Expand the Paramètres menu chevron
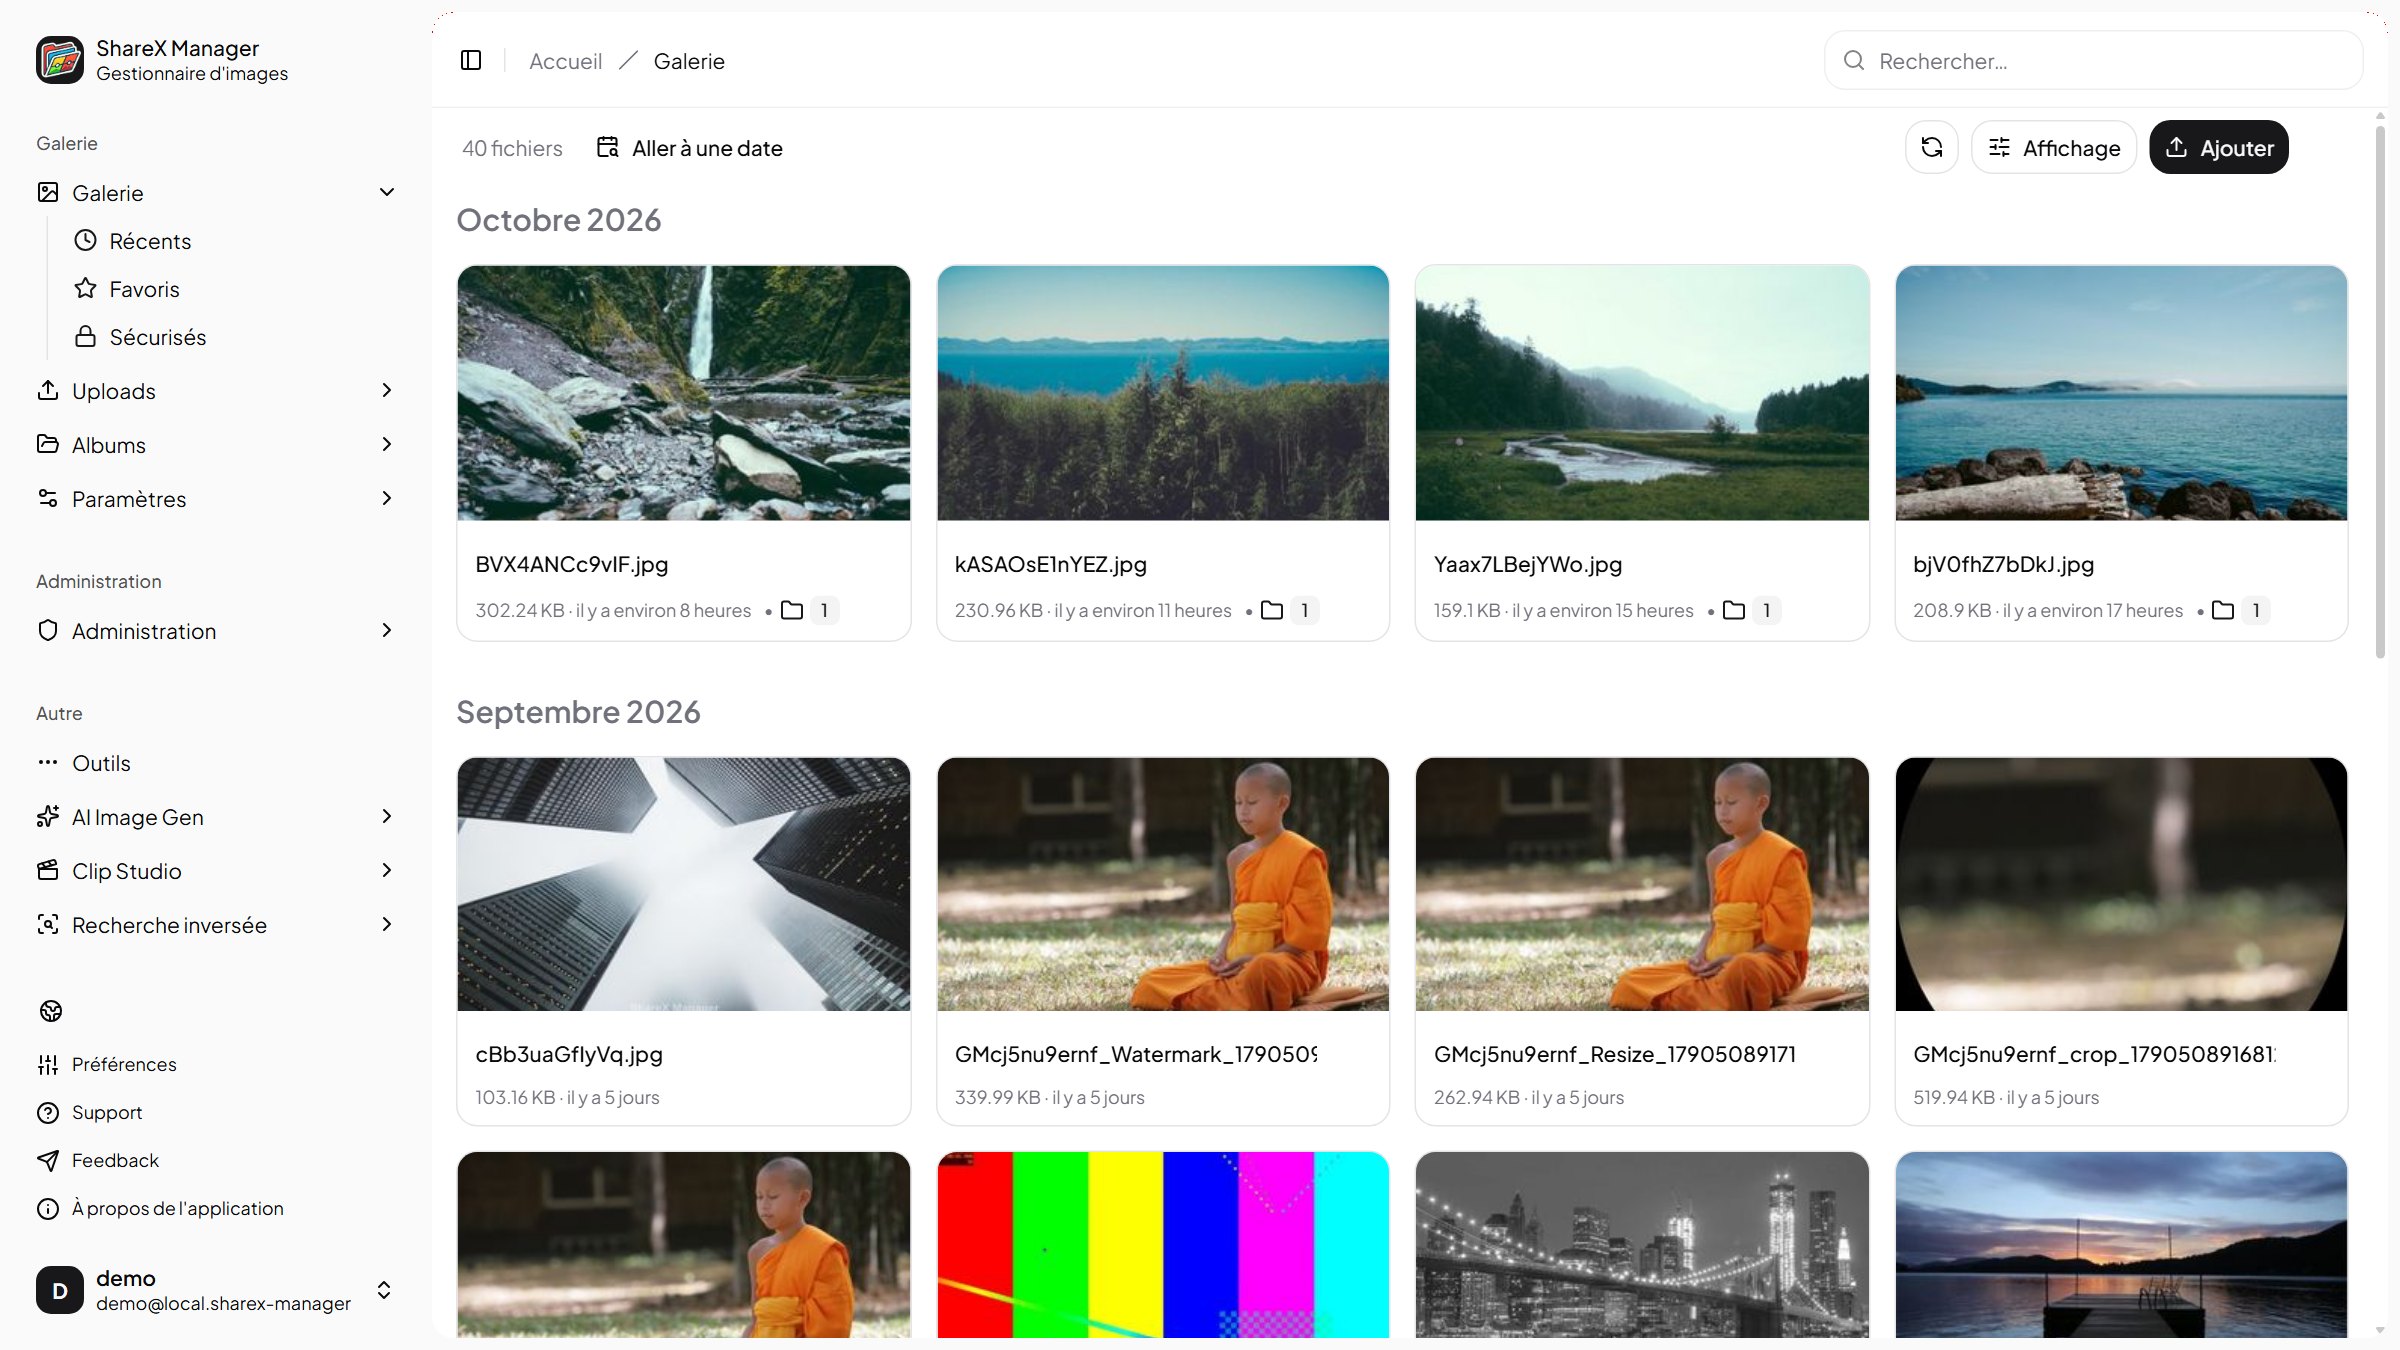2400x1350 pixels. point(387,498)
